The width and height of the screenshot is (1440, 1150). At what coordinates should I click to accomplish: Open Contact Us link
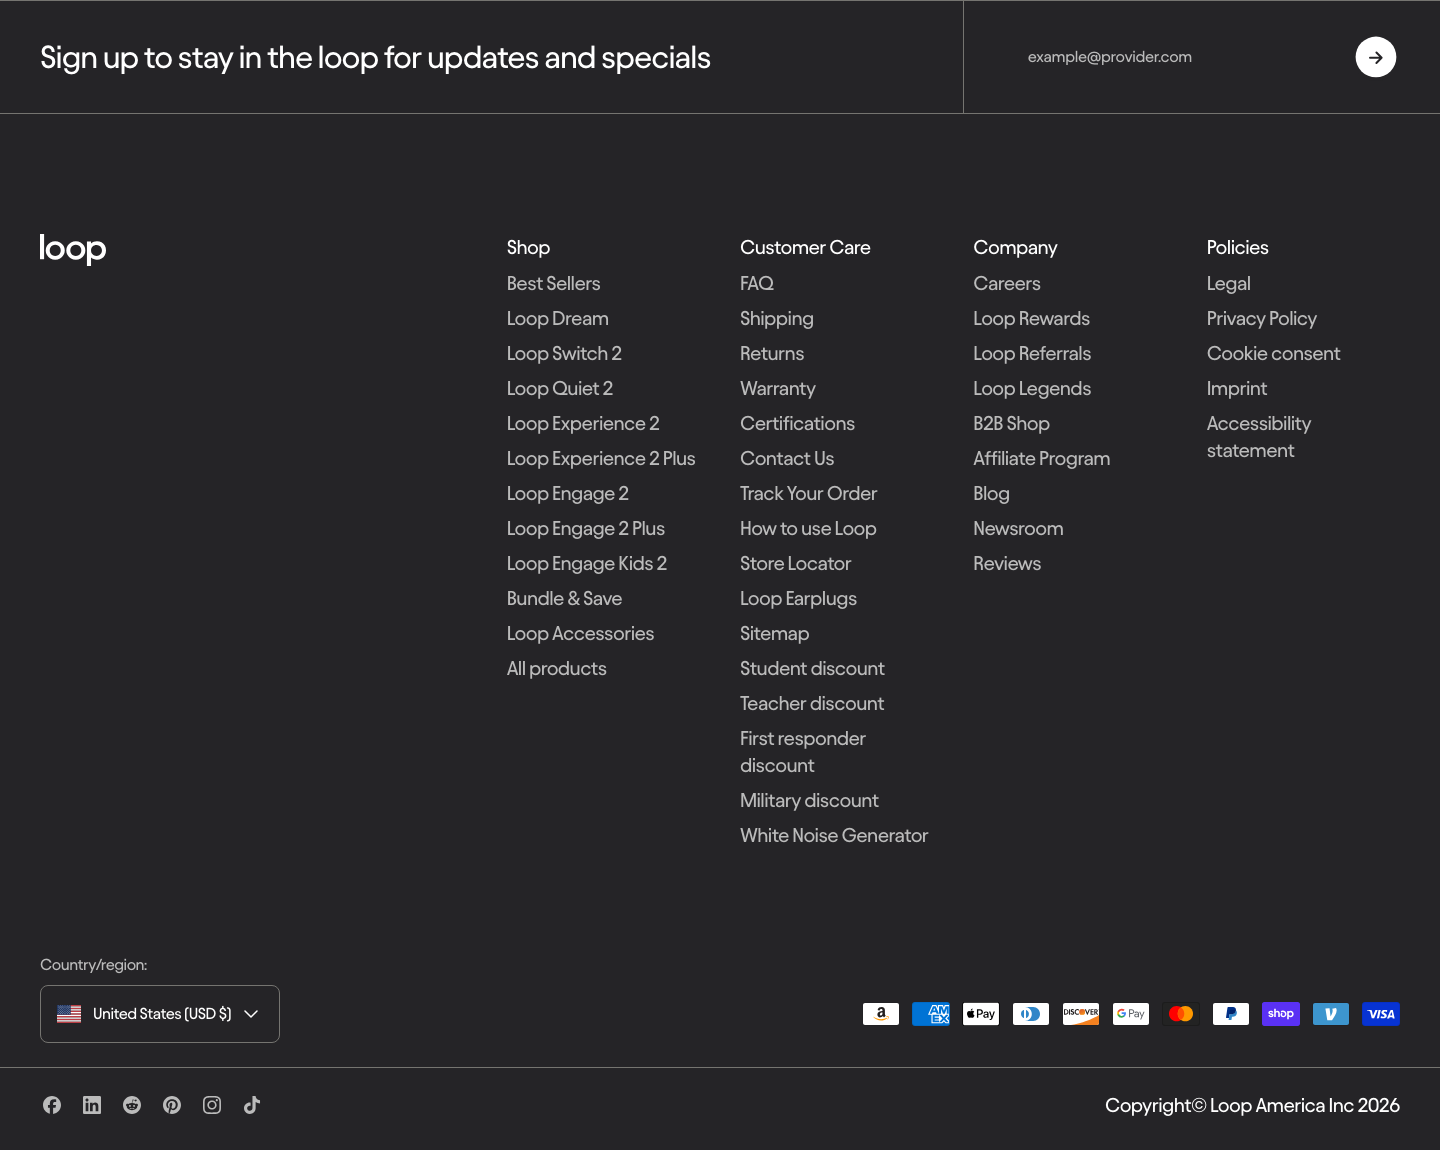[x=787, y=458]
